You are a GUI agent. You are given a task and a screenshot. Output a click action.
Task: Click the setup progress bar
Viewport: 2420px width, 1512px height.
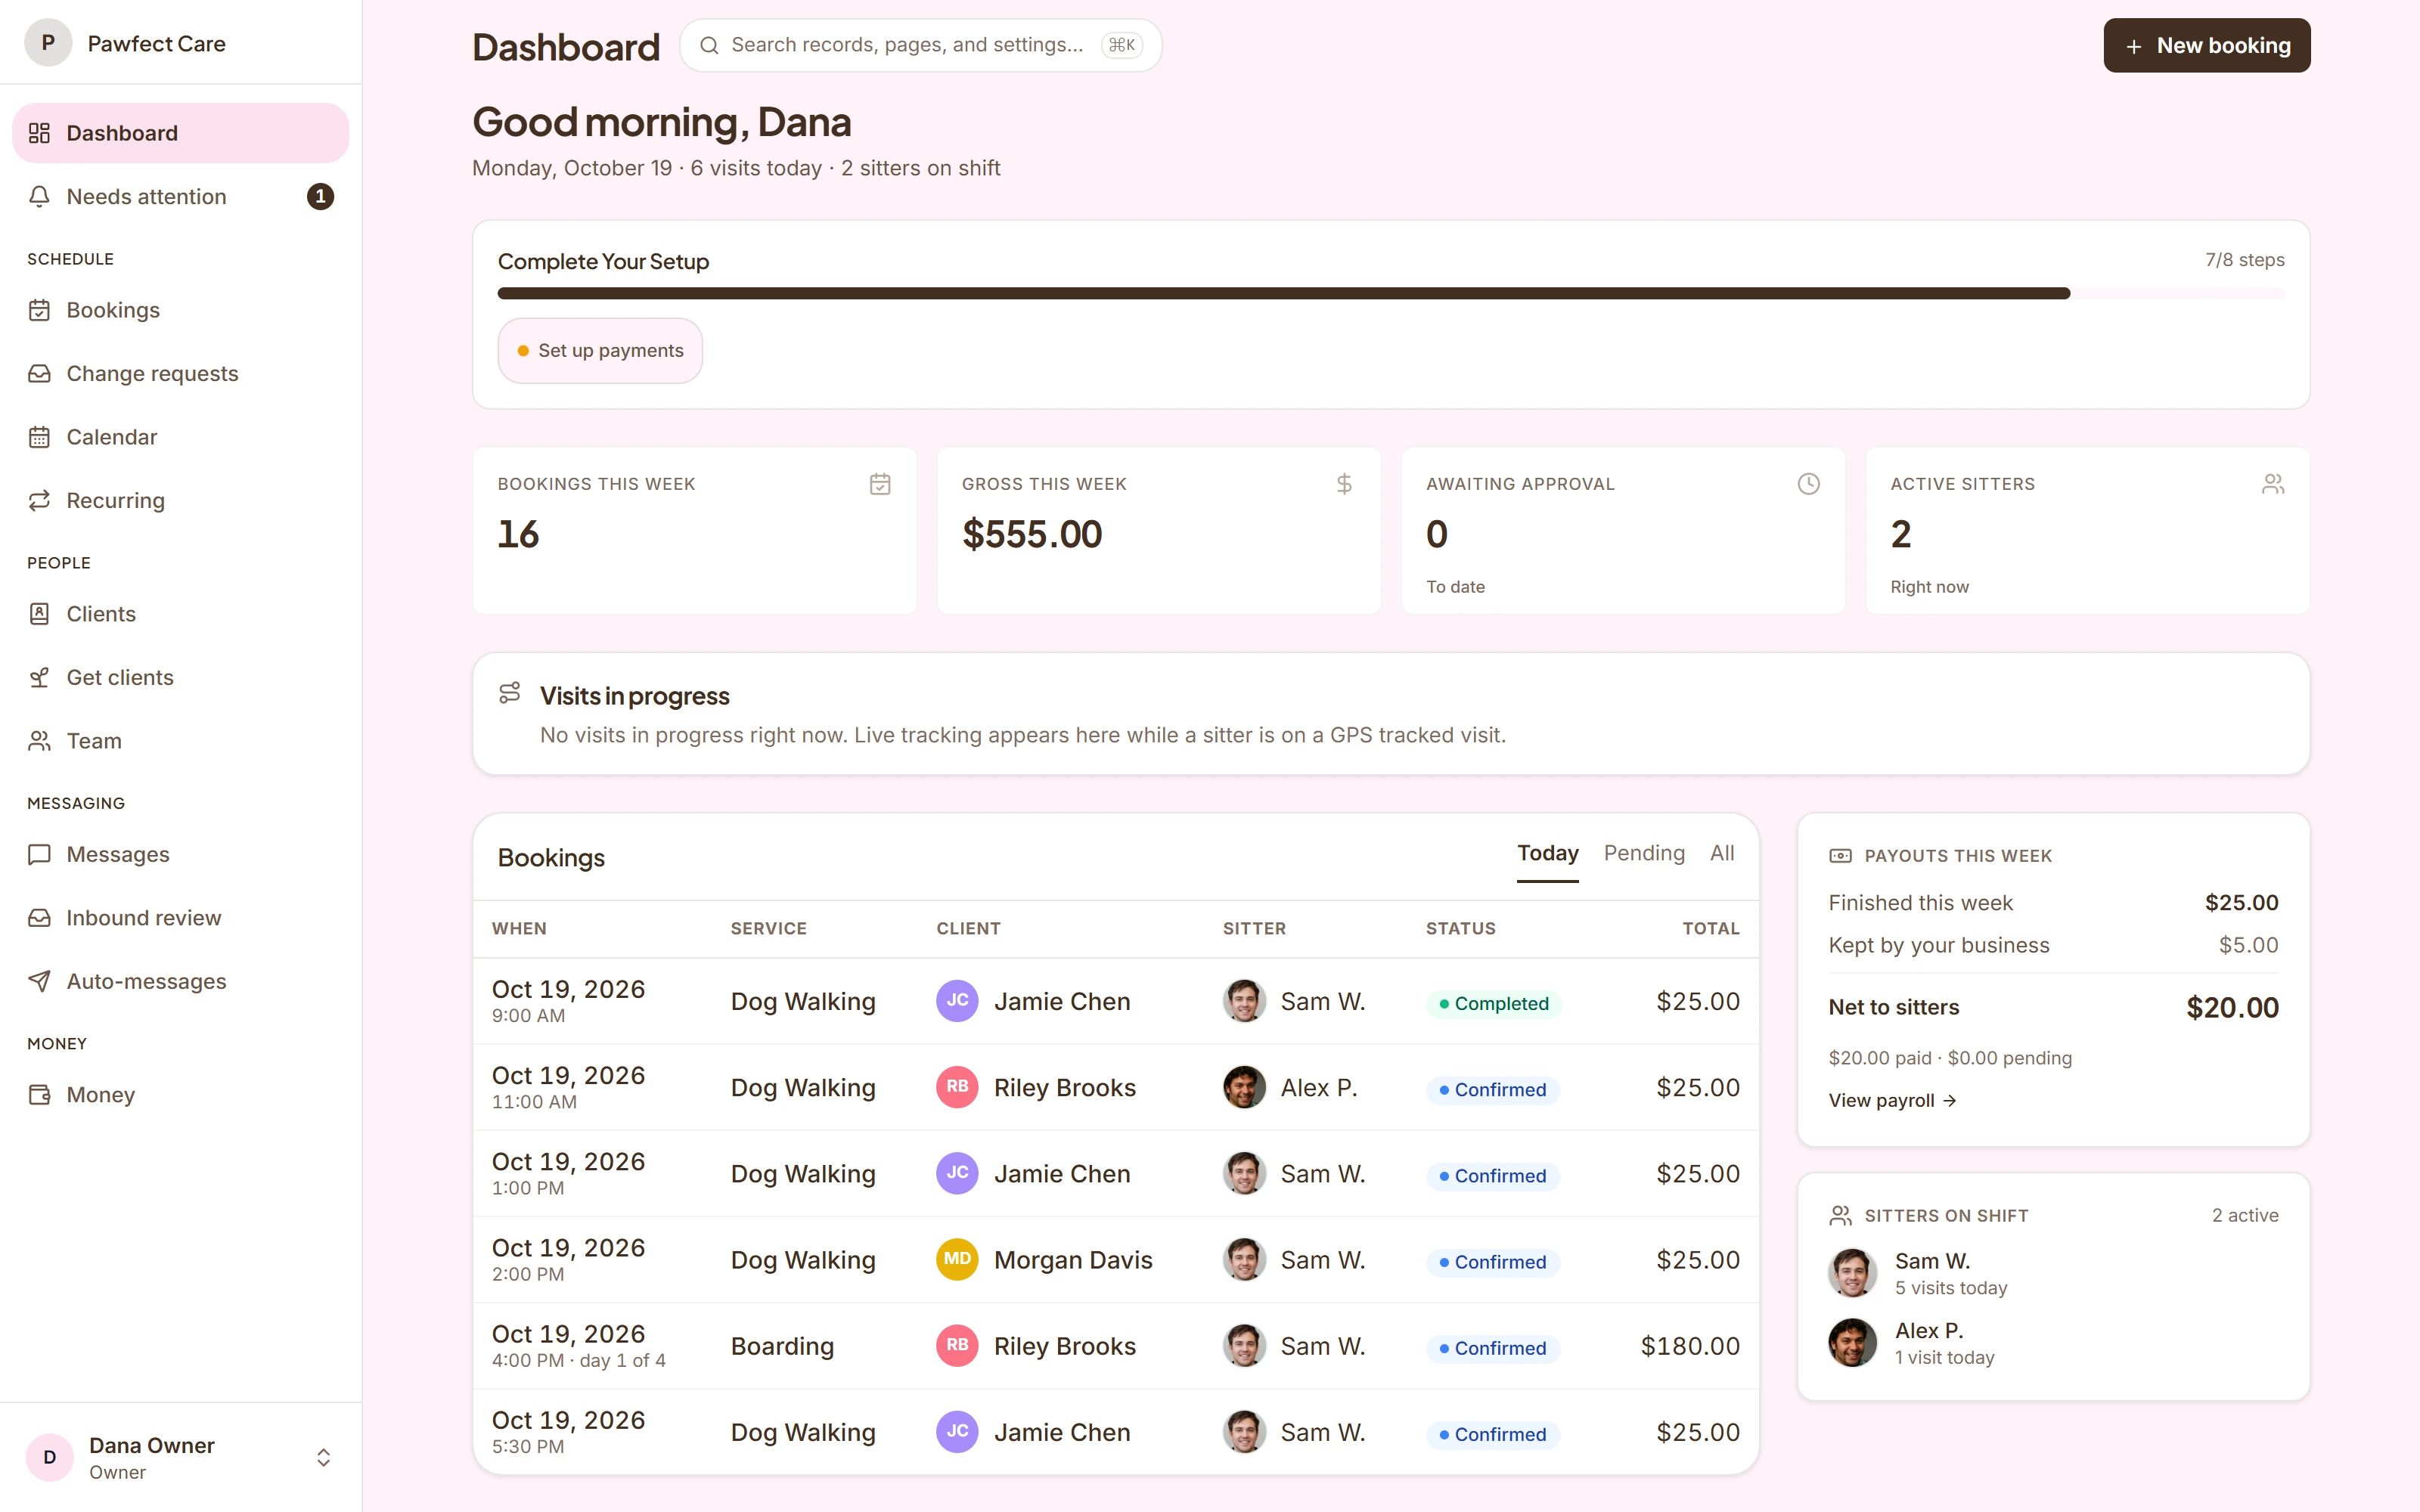[x=1390, y=294]
